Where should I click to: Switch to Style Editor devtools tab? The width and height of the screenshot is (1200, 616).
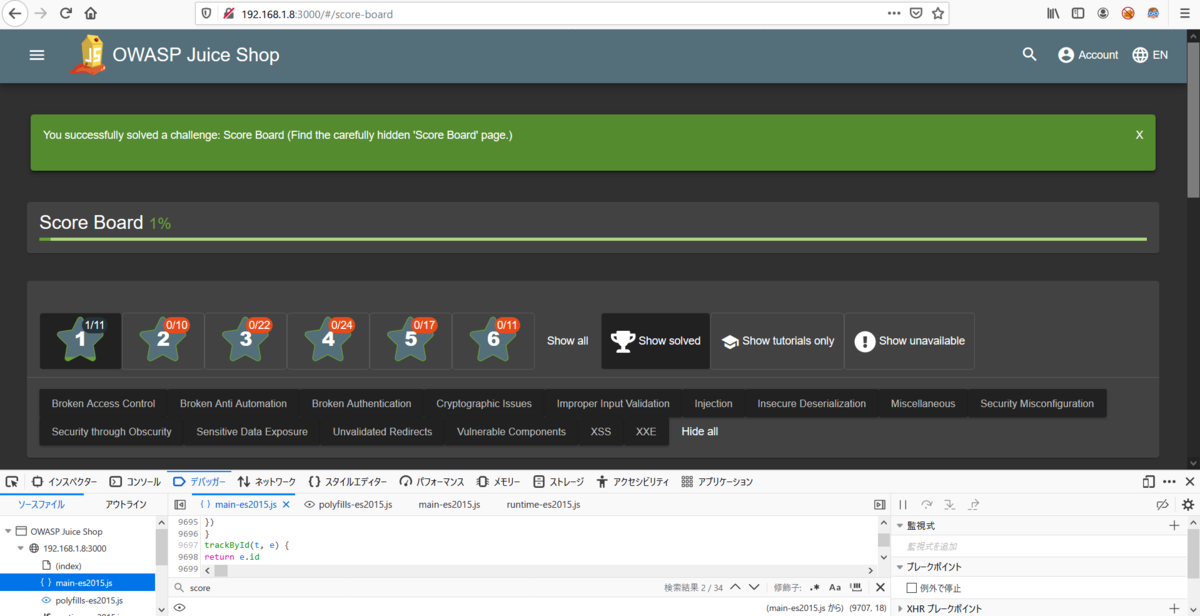coord(347,481)
